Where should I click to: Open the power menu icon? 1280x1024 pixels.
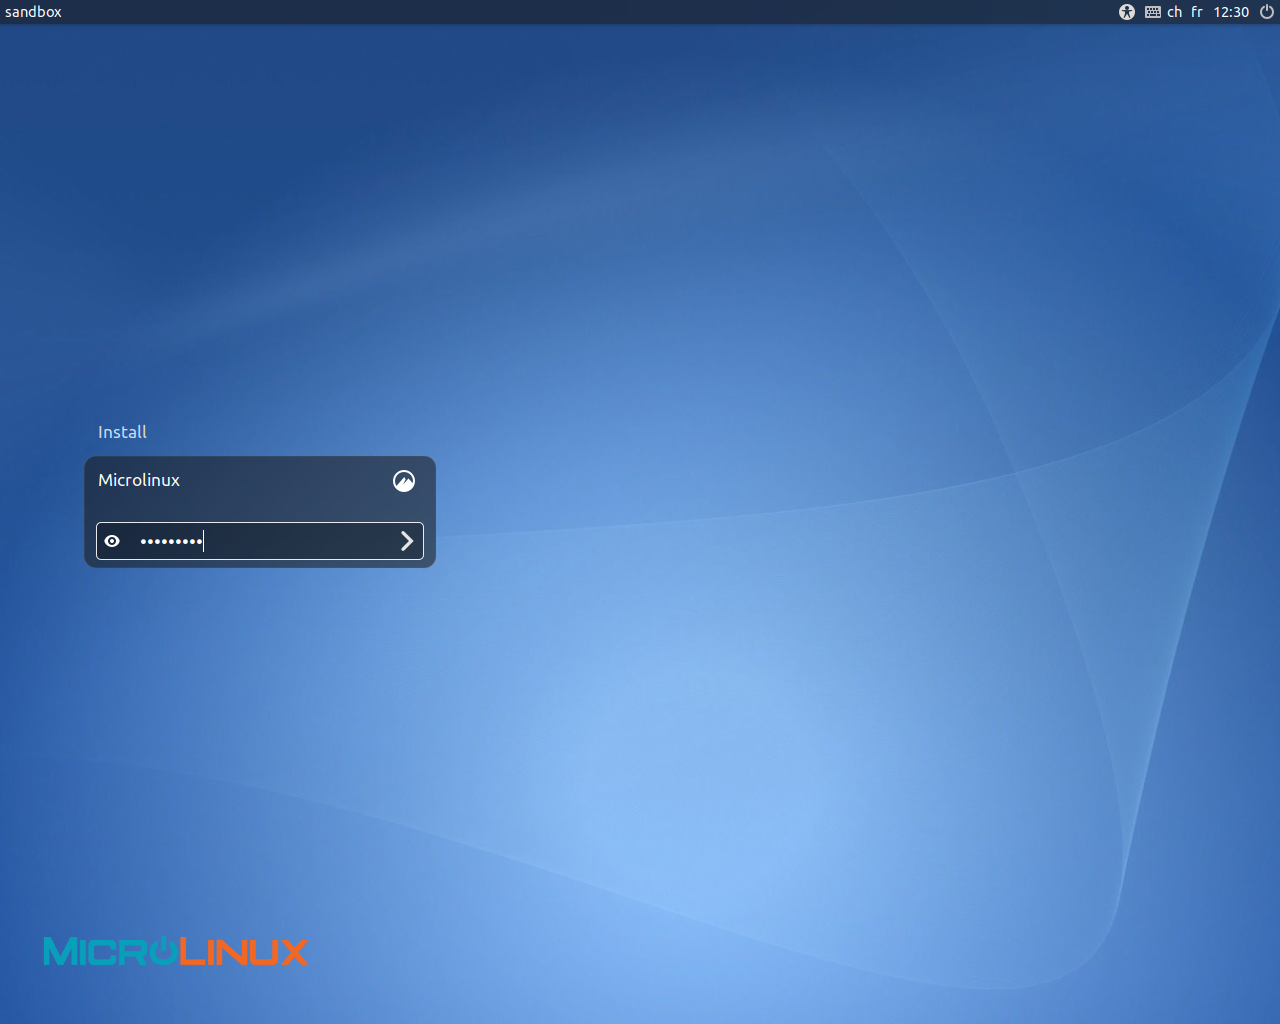pos(1267,12)
